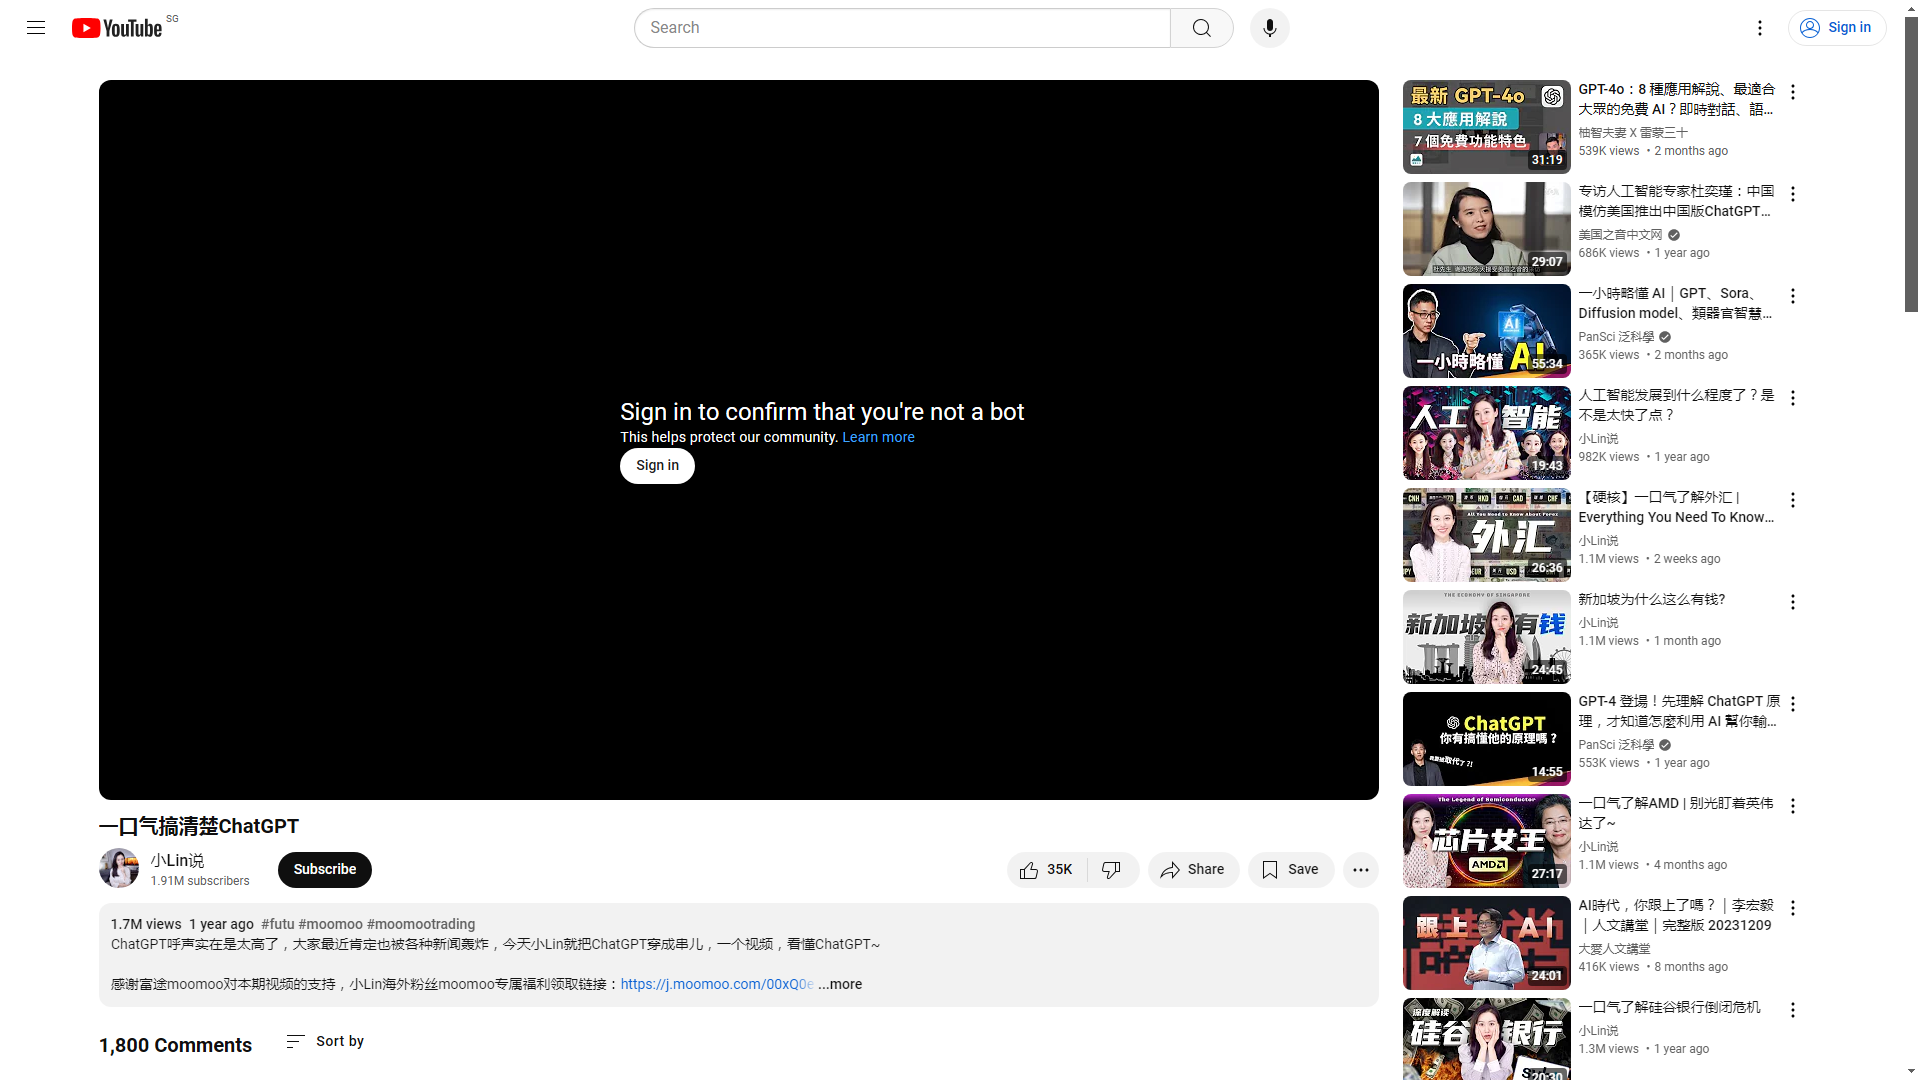The image size is (1920, 1080).
Task: Open 一口气了解AMD video title
Action: pos(1676,813)
